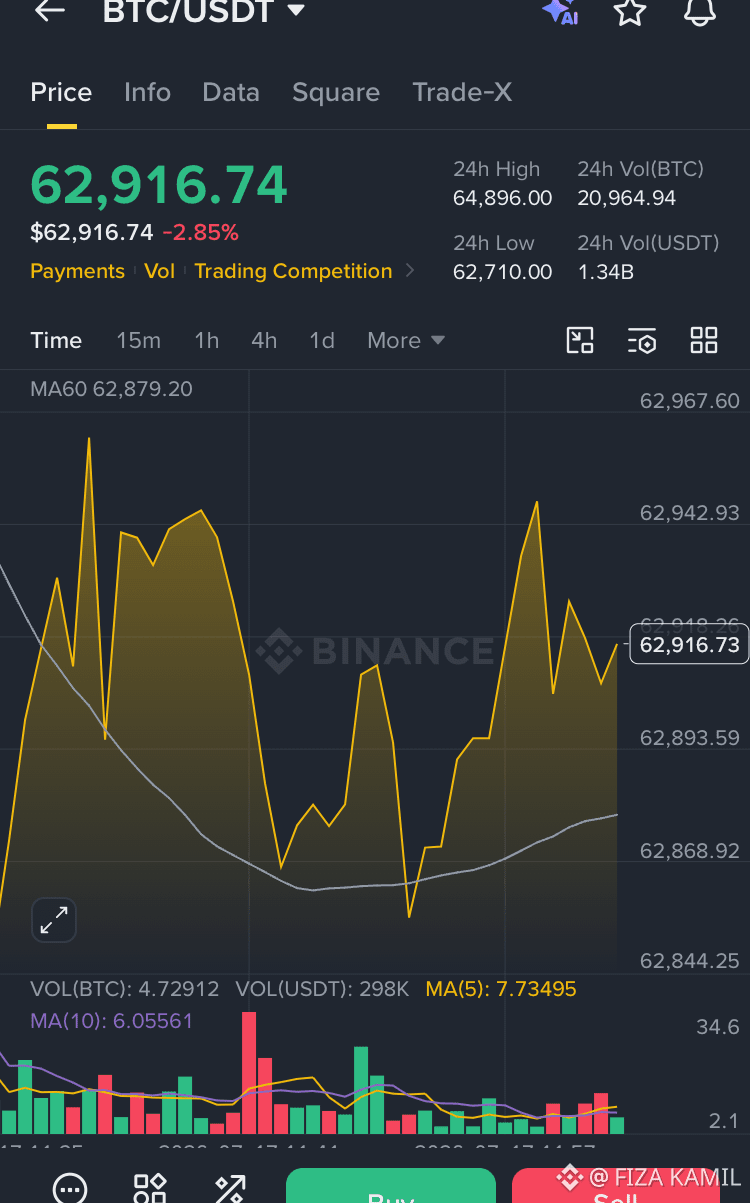
Task: Select the 1h chart interval
Action: coord(206,341)
